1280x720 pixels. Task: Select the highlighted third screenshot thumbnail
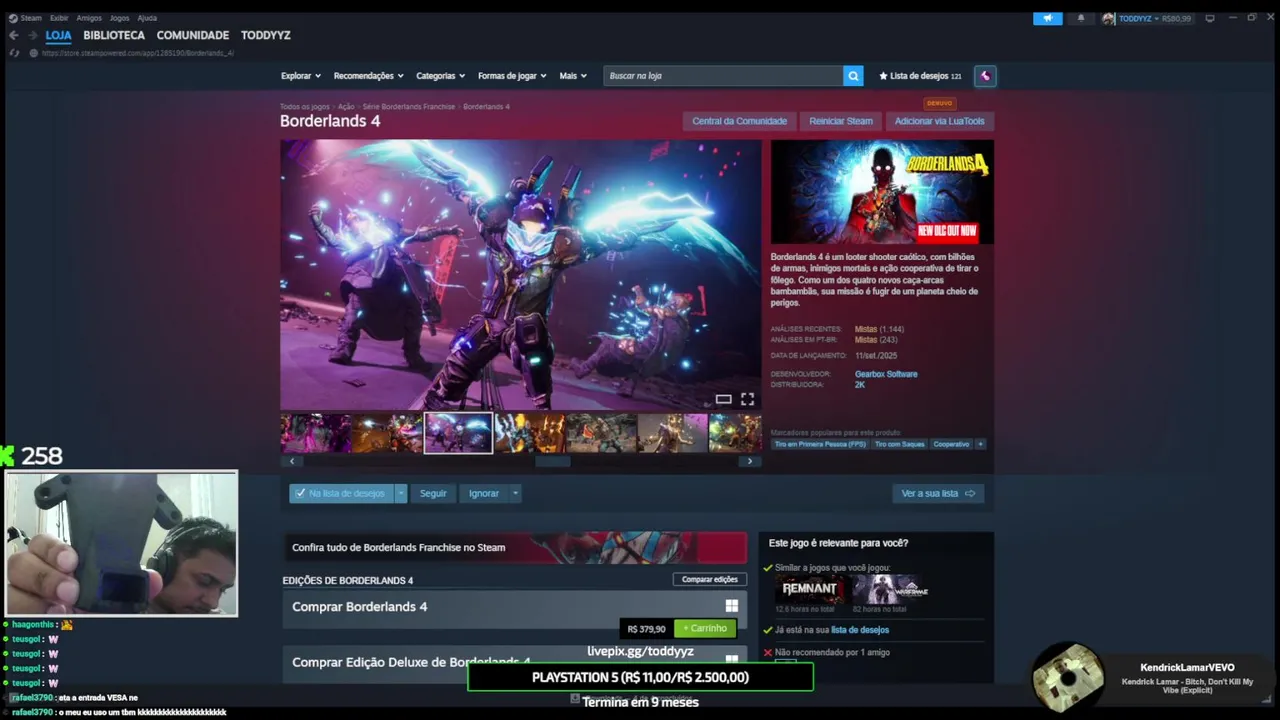(458, 433)
